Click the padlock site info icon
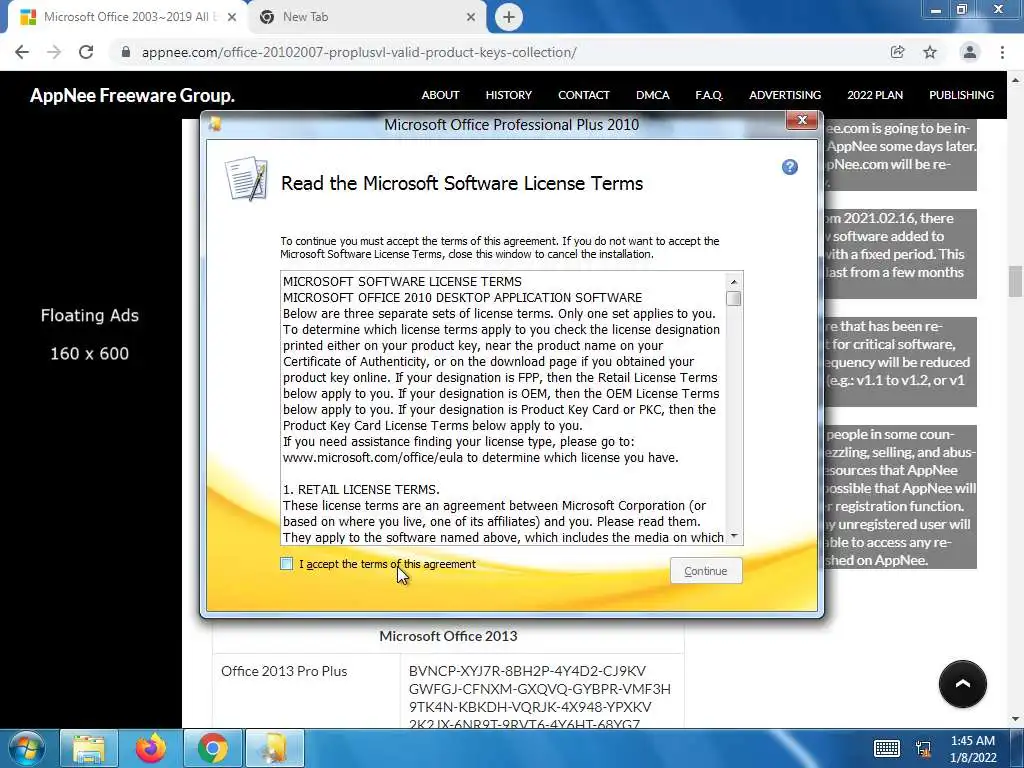The height and width of the screenshot is (768, 1024). [x=126, y=52]
